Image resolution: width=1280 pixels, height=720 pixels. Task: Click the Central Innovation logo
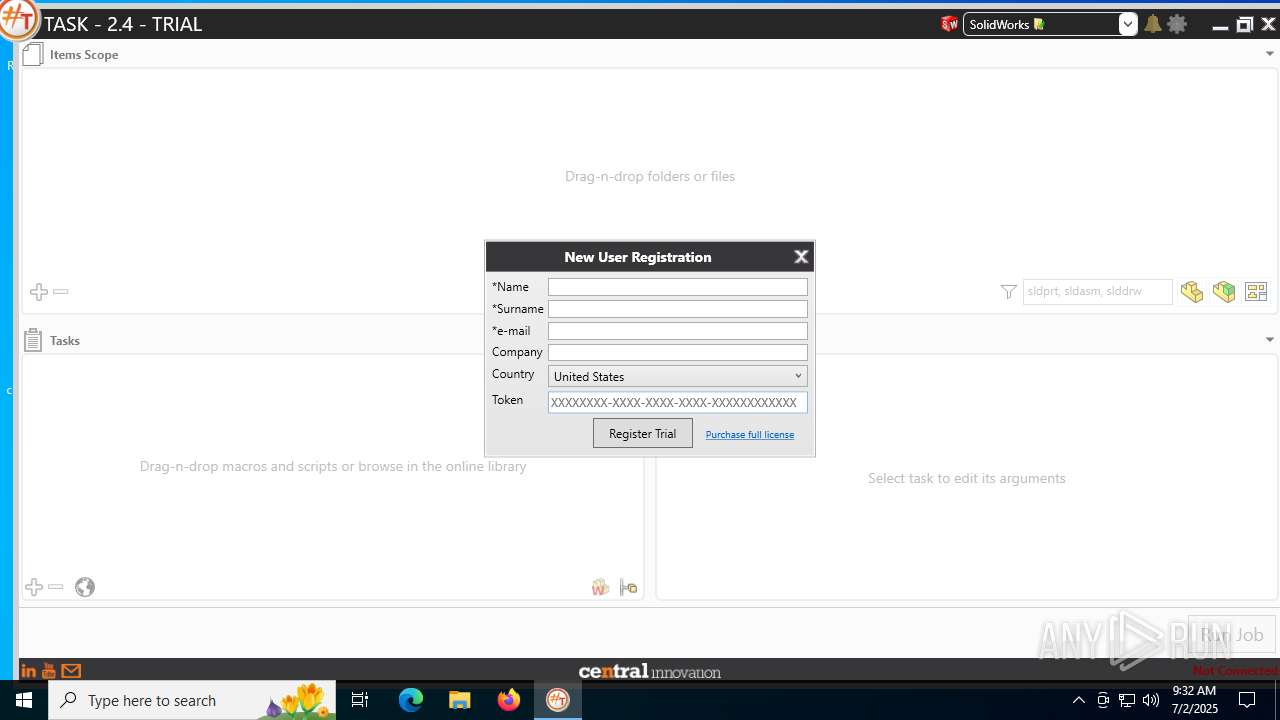650,671
